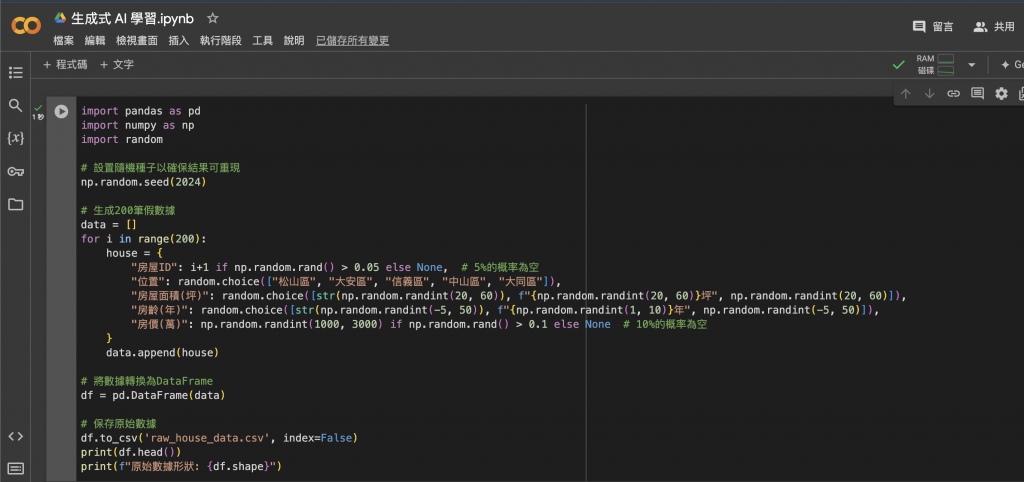The image size is (1024, 482).
Task: Add a code cell with + 程式碼
Action: click(x=65, y=65)
